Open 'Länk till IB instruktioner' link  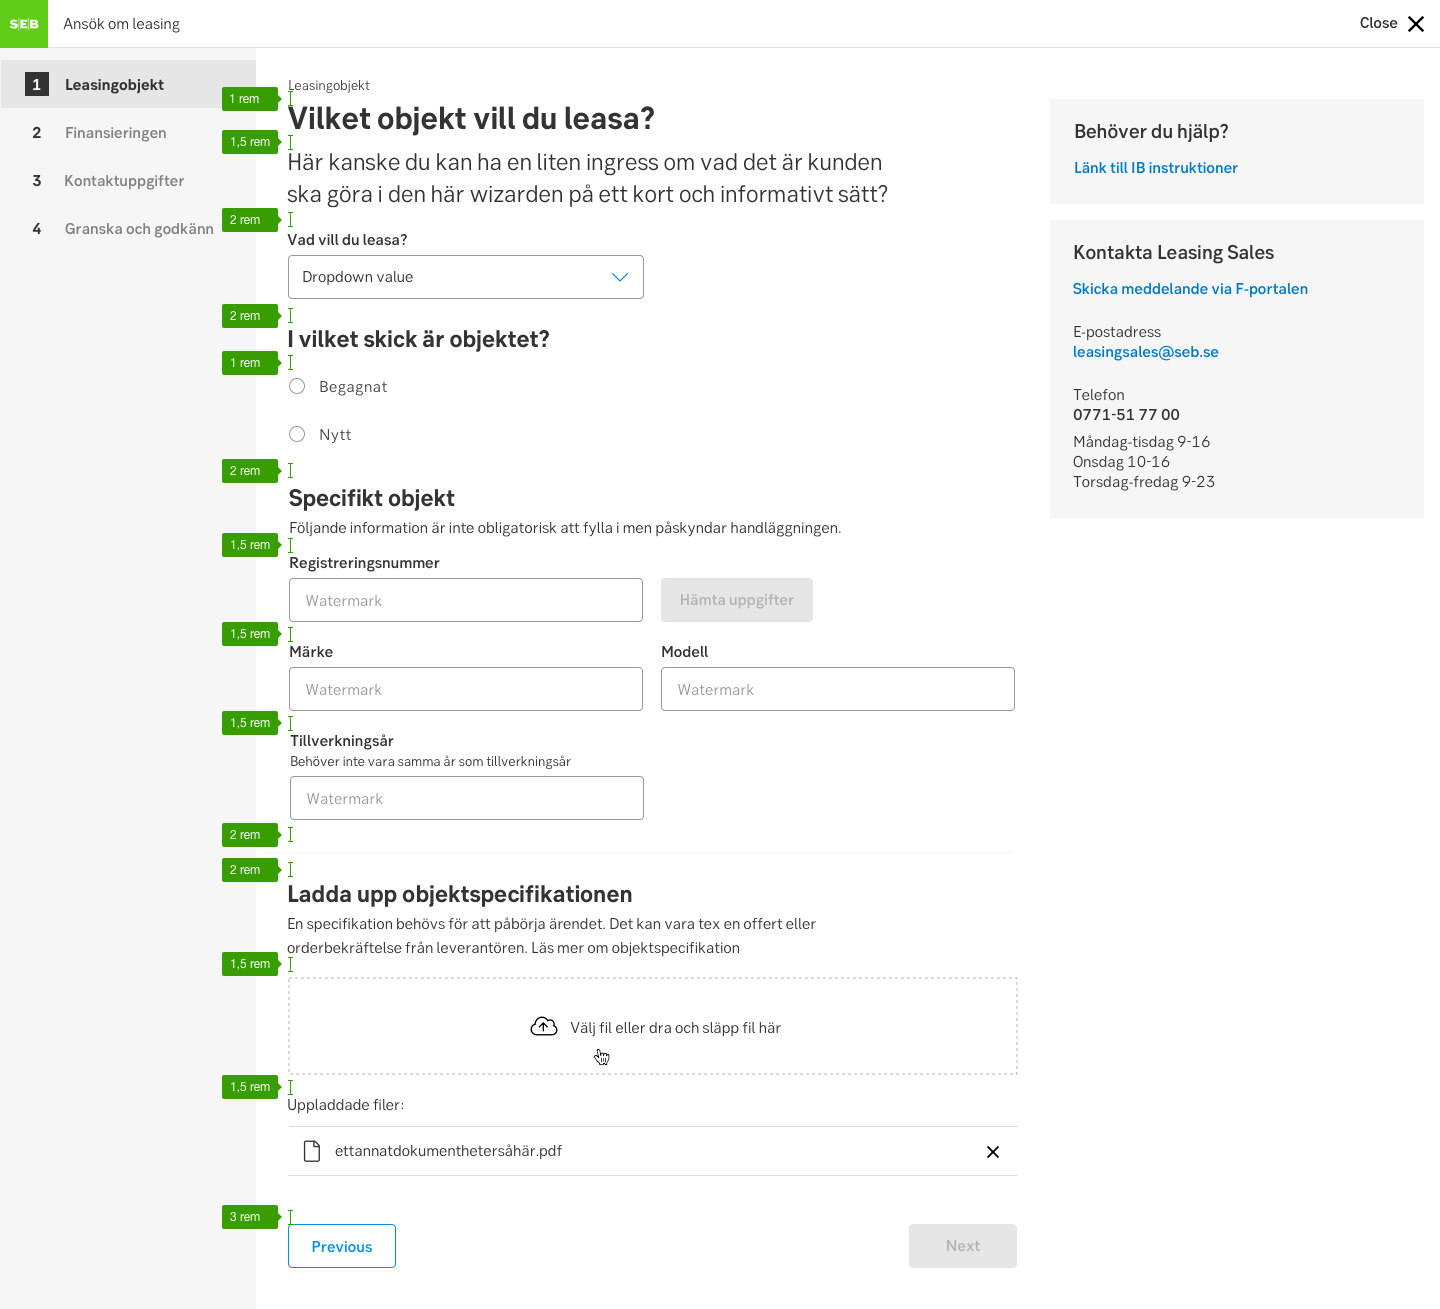tap(1155, 168)
